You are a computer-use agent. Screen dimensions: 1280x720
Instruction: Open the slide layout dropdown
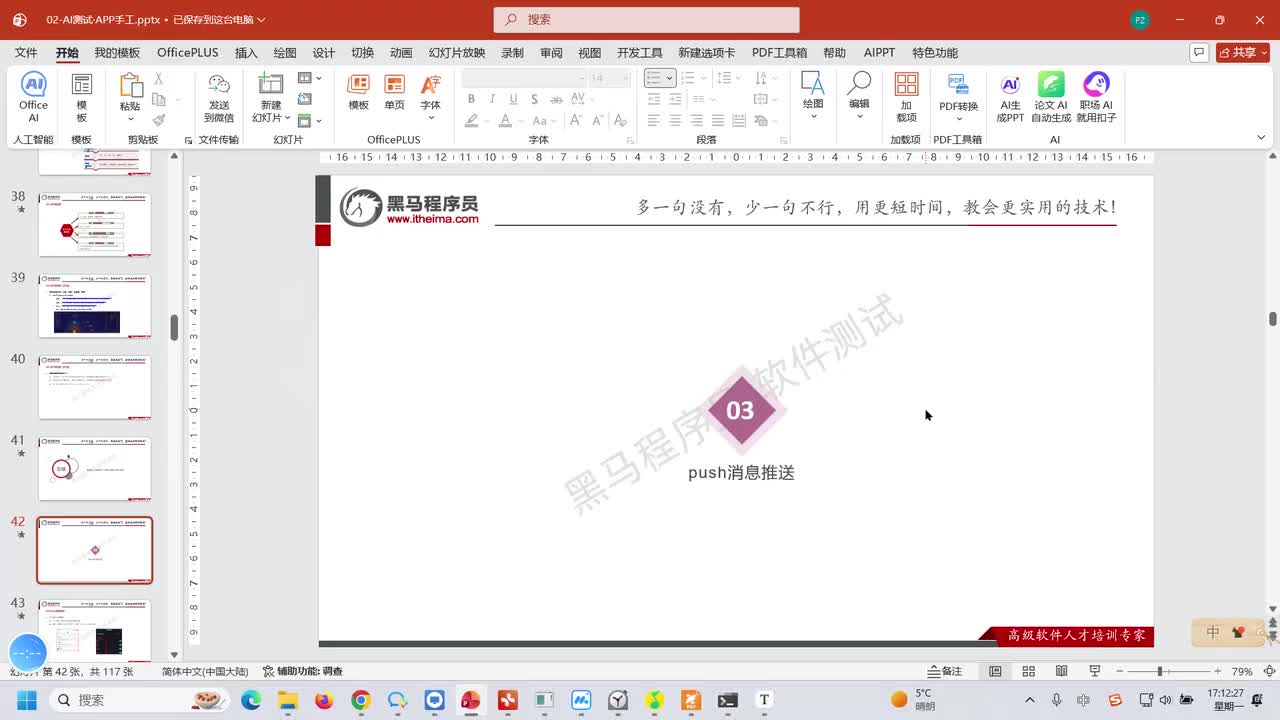click(310, 78)
